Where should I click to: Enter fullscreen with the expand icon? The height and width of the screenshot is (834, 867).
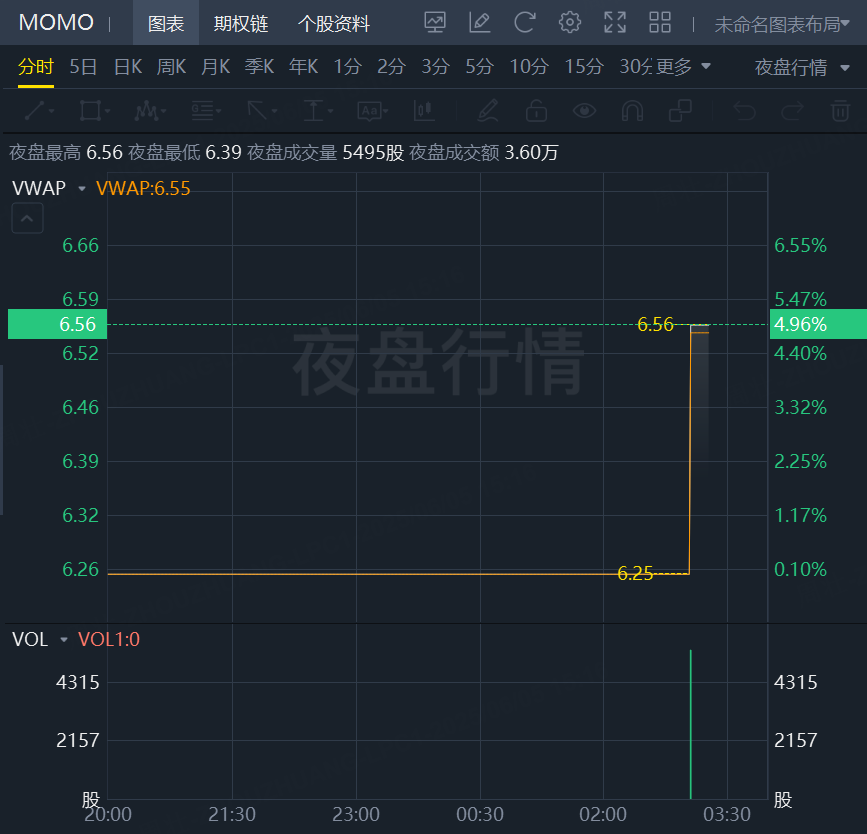(615, 23)
